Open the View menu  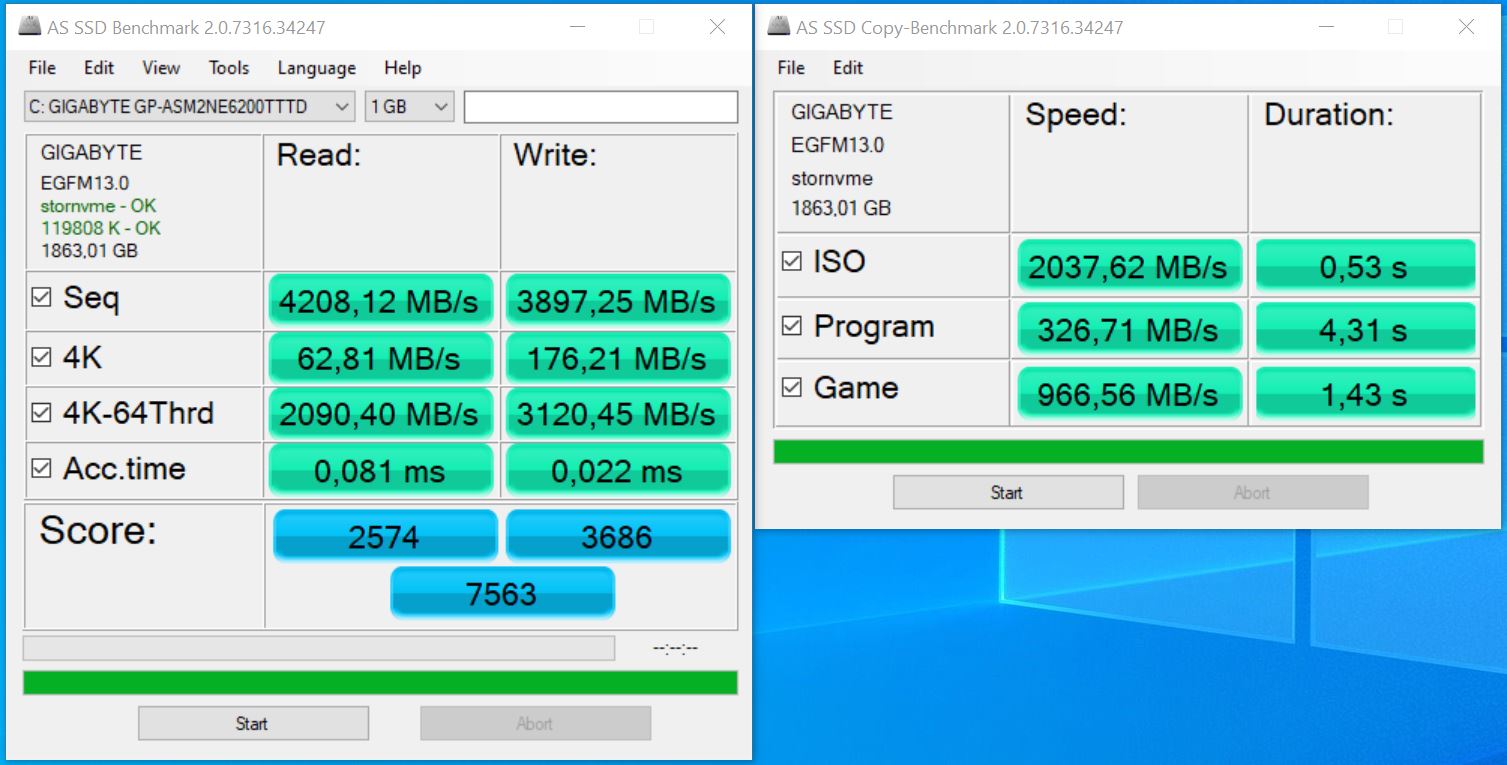pos(161,68)
